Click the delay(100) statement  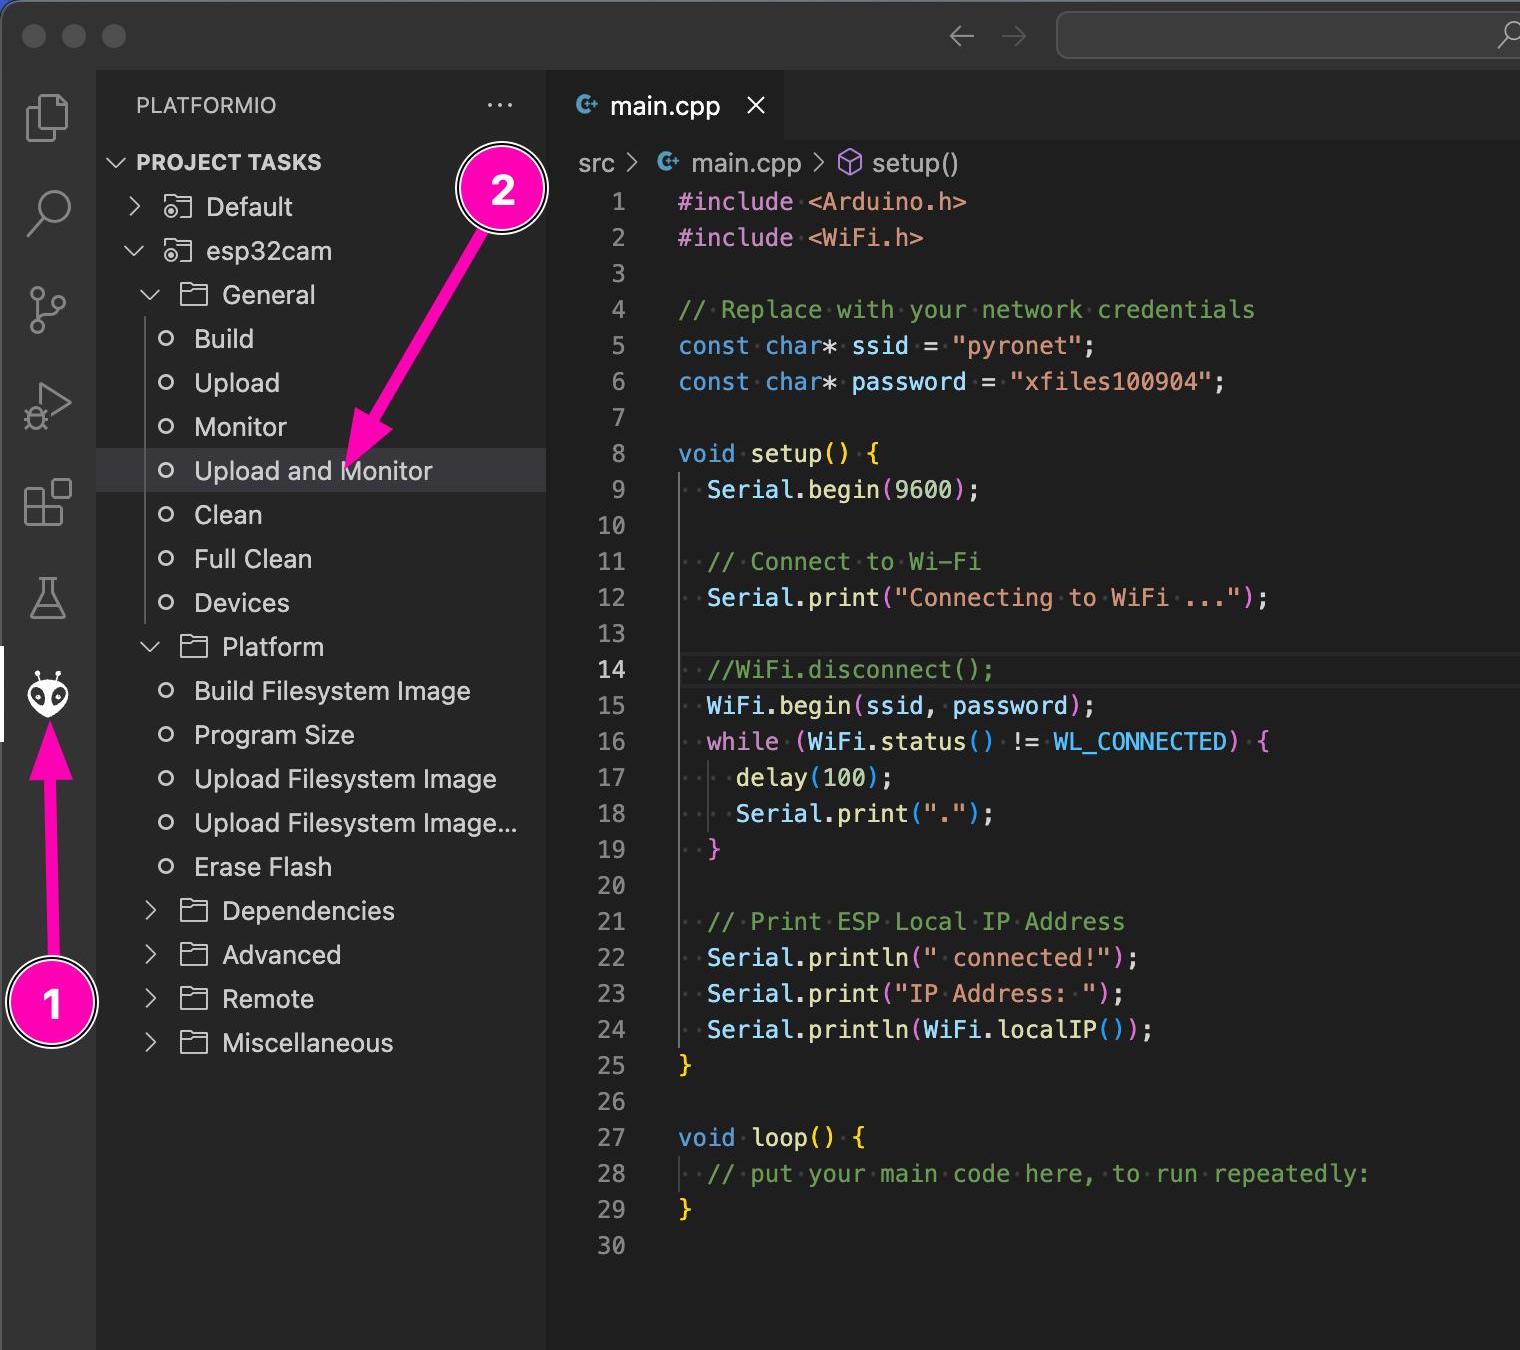point(813,777)
